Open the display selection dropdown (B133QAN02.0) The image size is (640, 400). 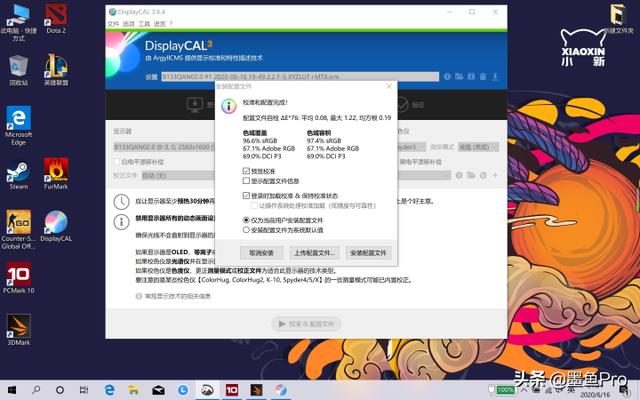click(x=164, y=147)
